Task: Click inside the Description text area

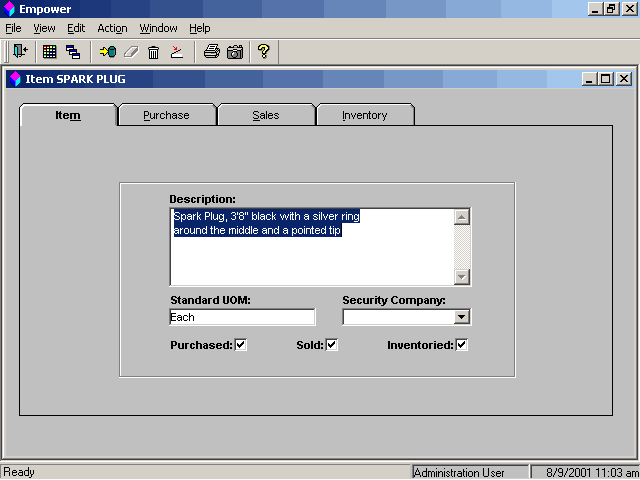Action: click(x=312, y=247)
